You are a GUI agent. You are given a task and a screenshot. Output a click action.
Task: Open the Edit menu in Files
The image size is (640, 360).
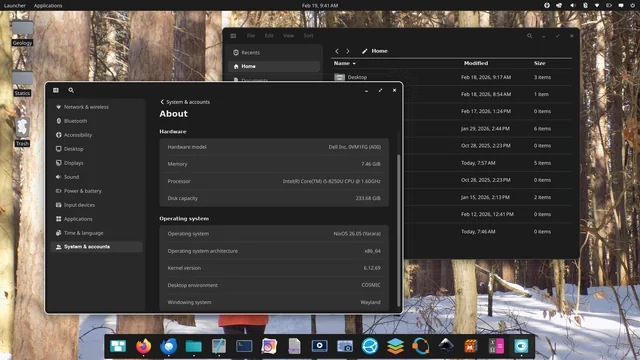pyautogui.click(x=269, y=36)
